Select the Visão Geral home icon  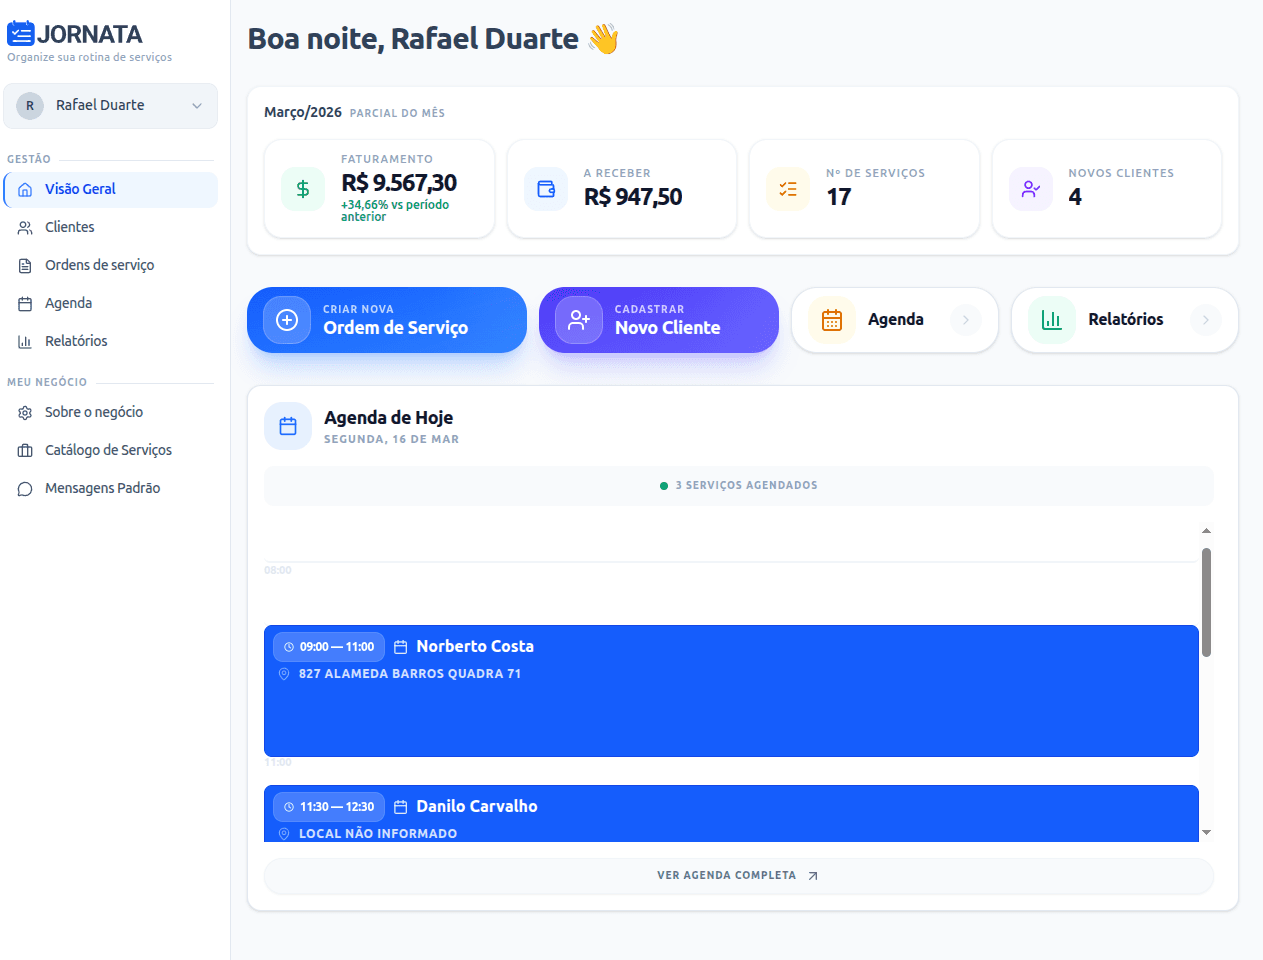pyautogui.click(x=24, y=189)
